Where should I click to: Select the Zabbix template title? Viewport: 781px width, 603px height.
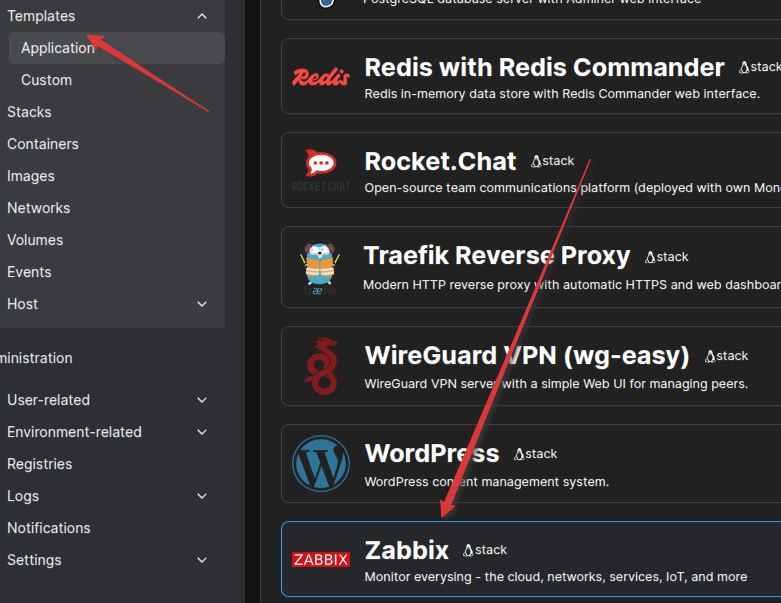point(406,550)
